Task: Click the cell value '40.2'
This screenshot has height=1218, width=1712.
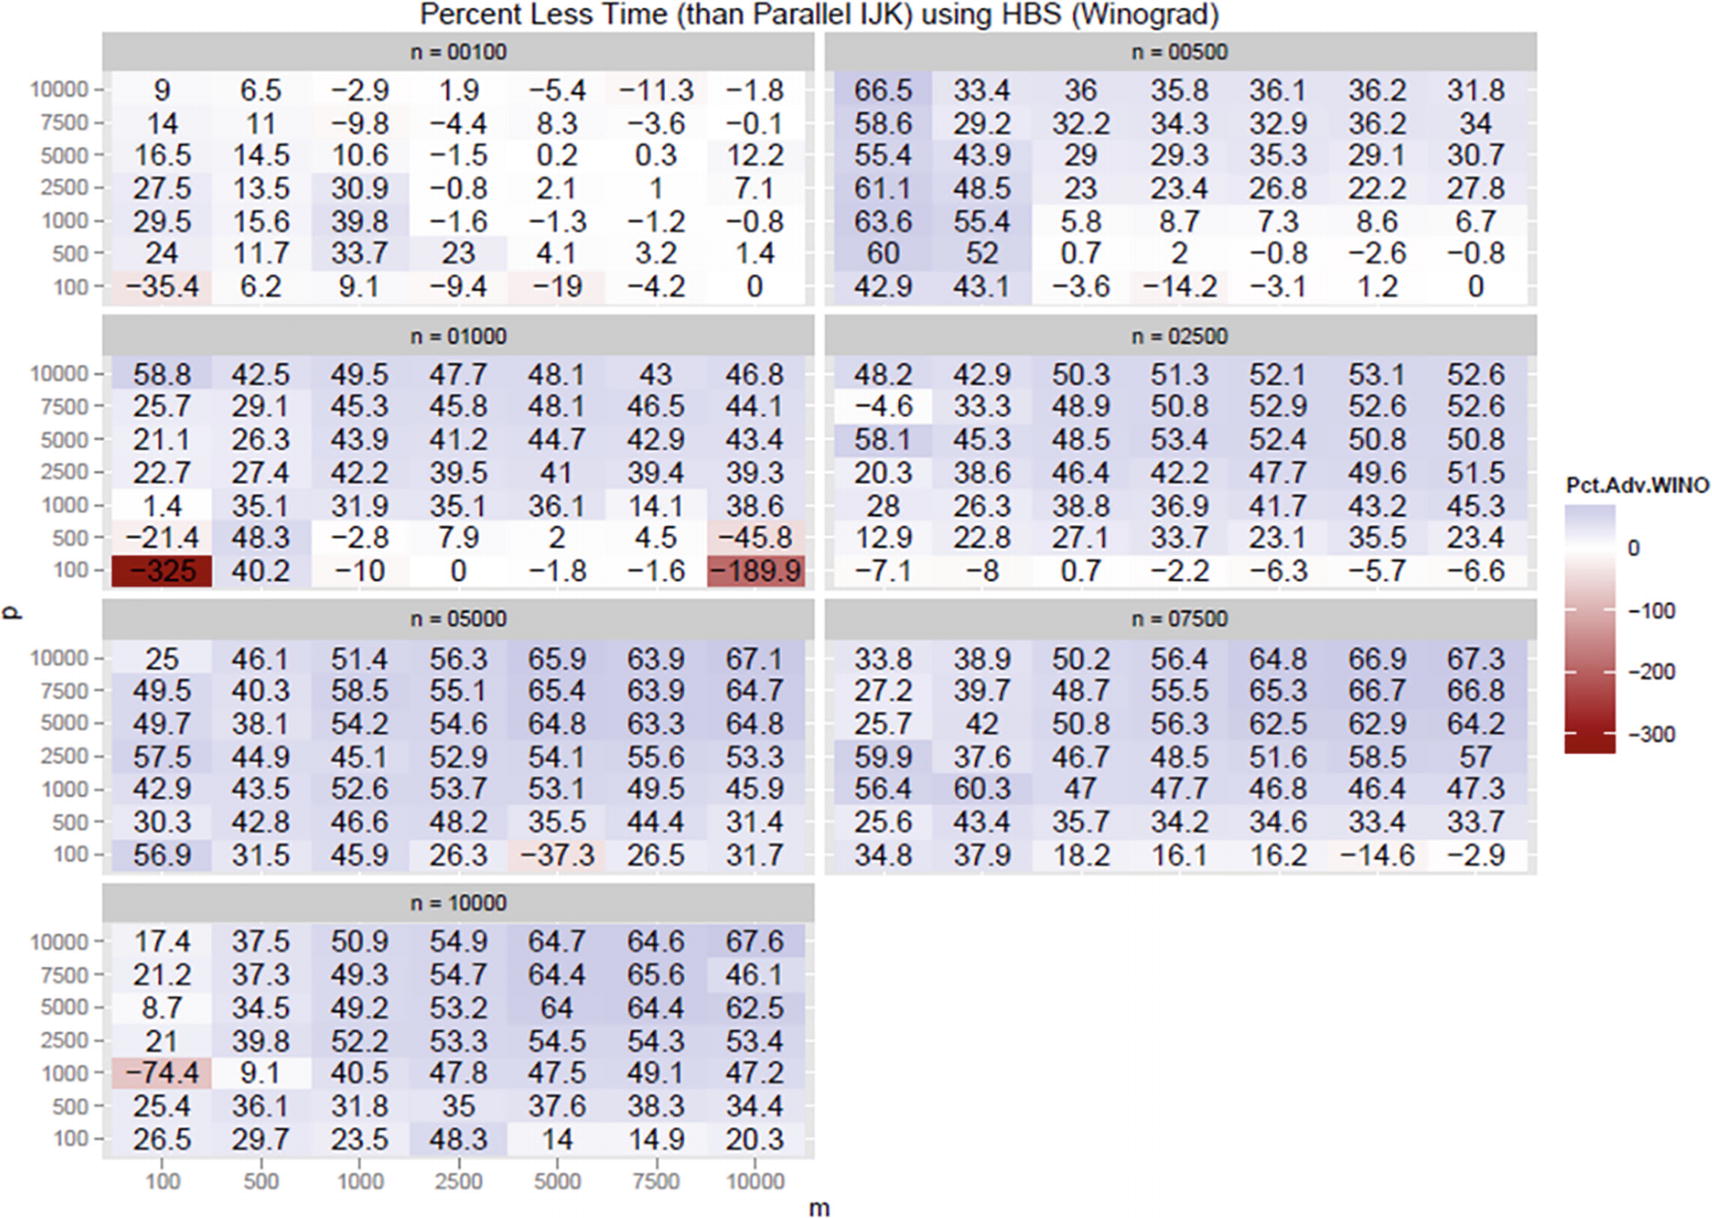Action: (x=261, y=571)
